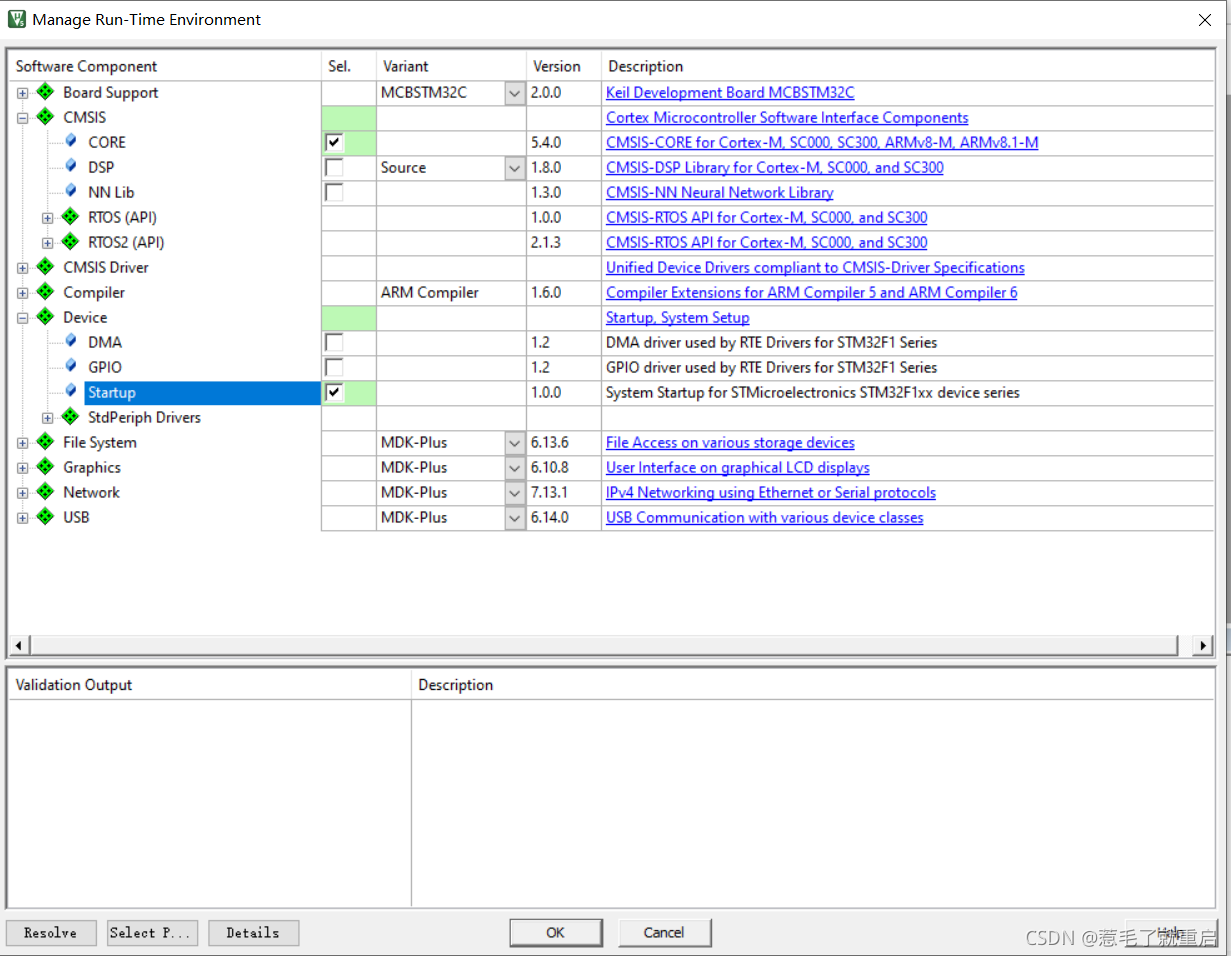Click the Resolve button

51,932
